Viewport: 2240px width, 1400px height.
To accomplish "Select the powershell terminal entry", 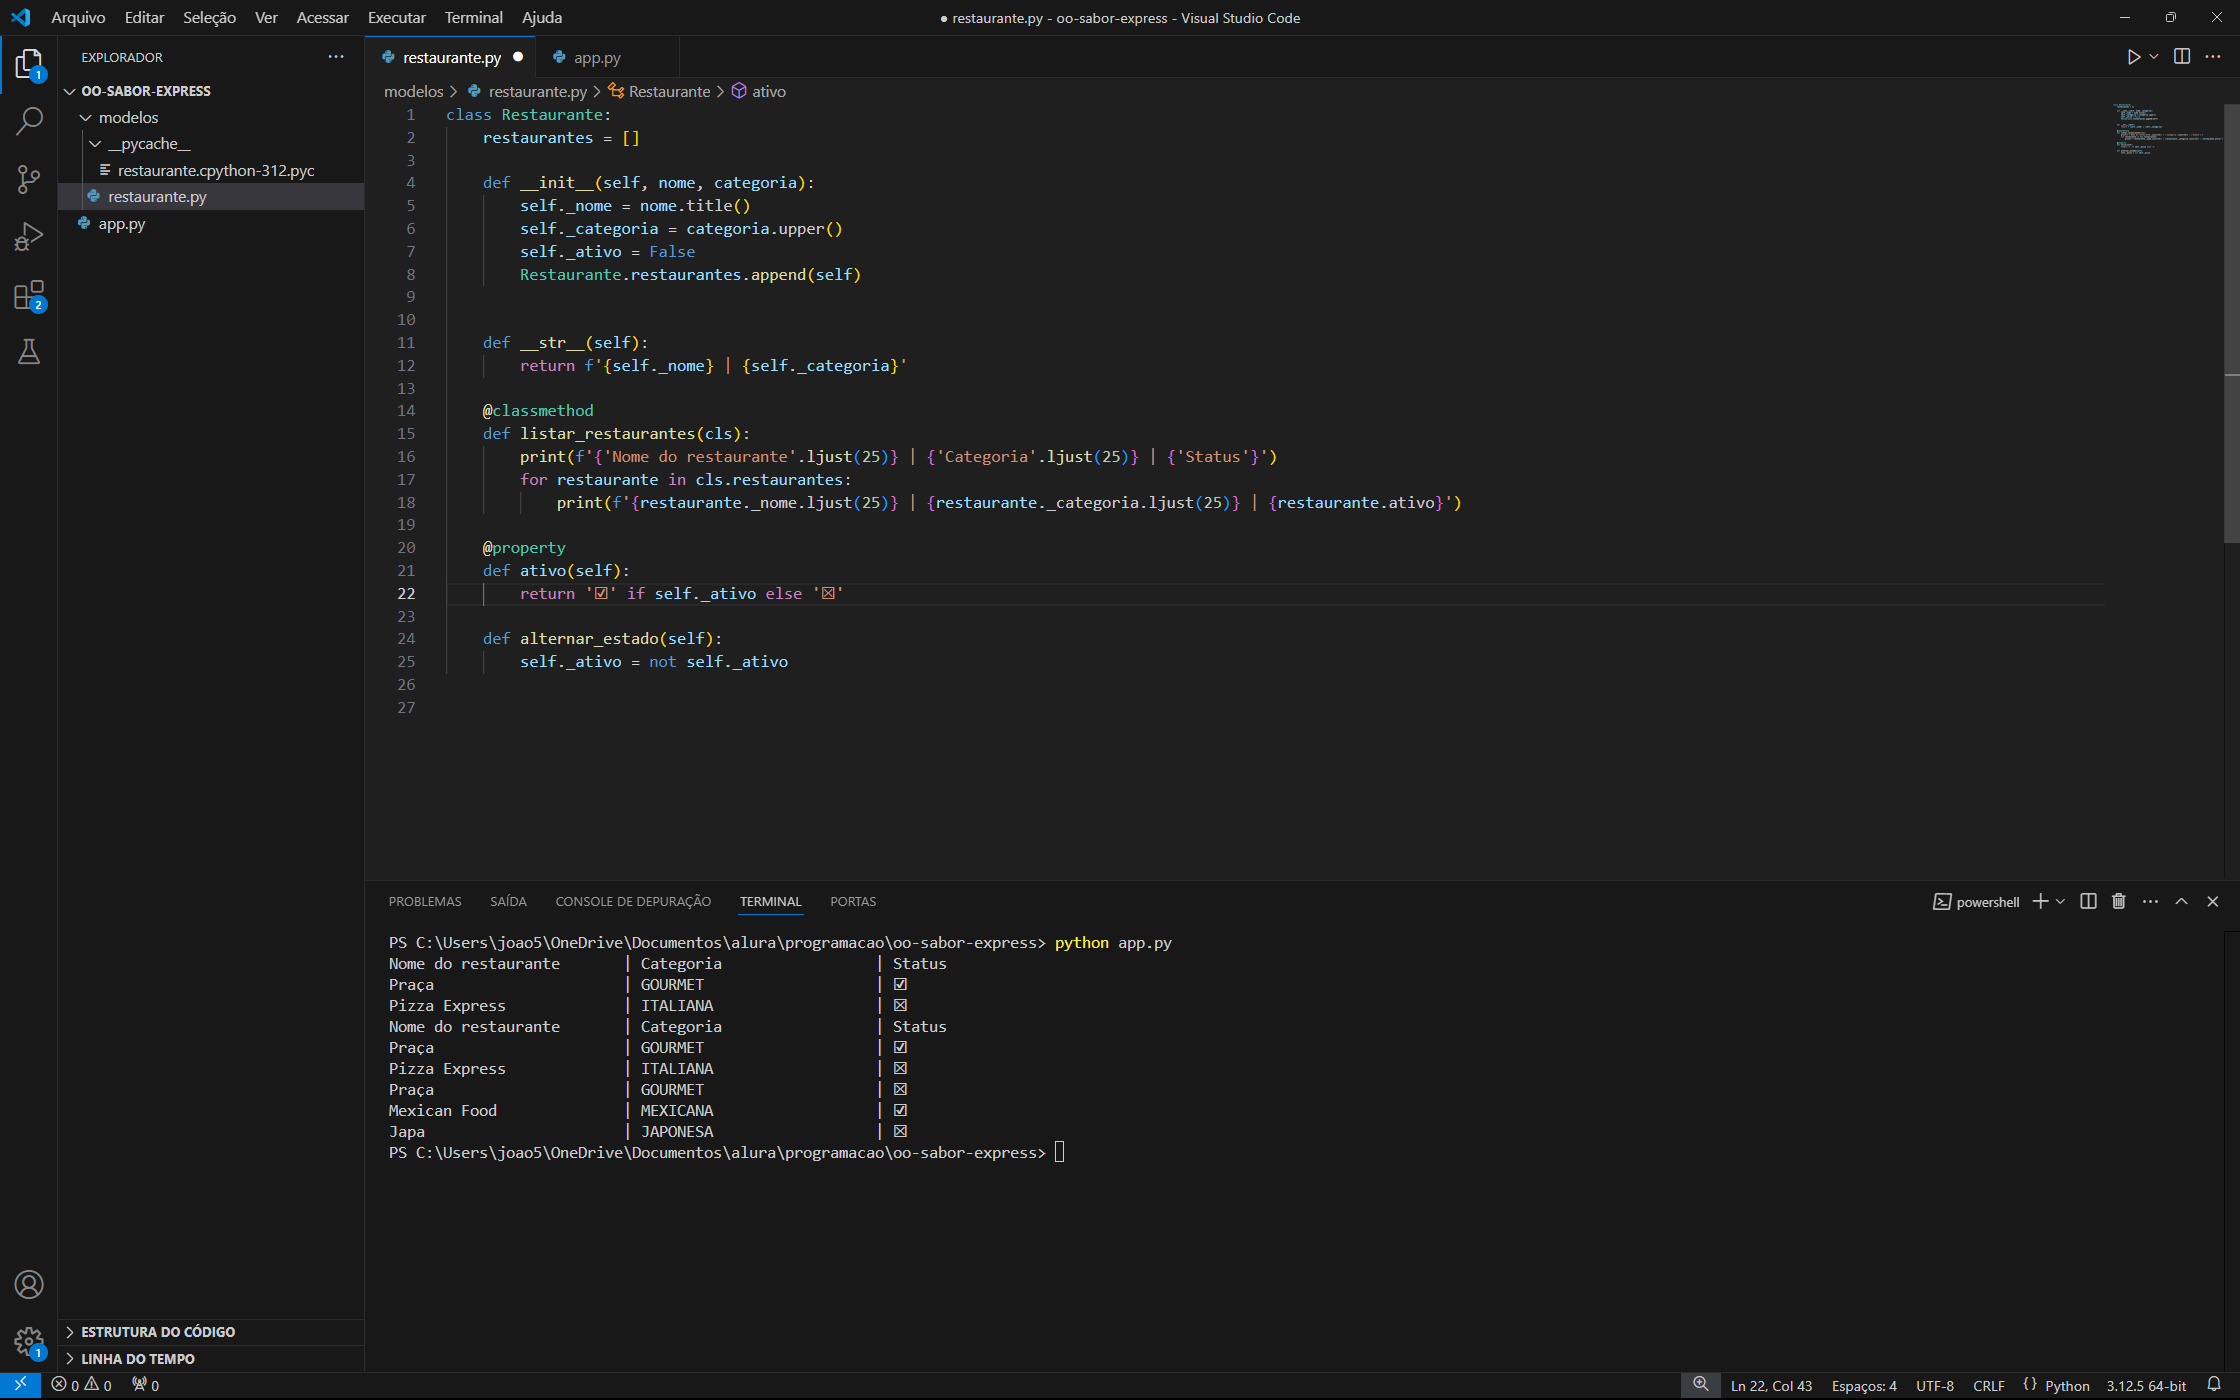I will [x=1976, y=902].
